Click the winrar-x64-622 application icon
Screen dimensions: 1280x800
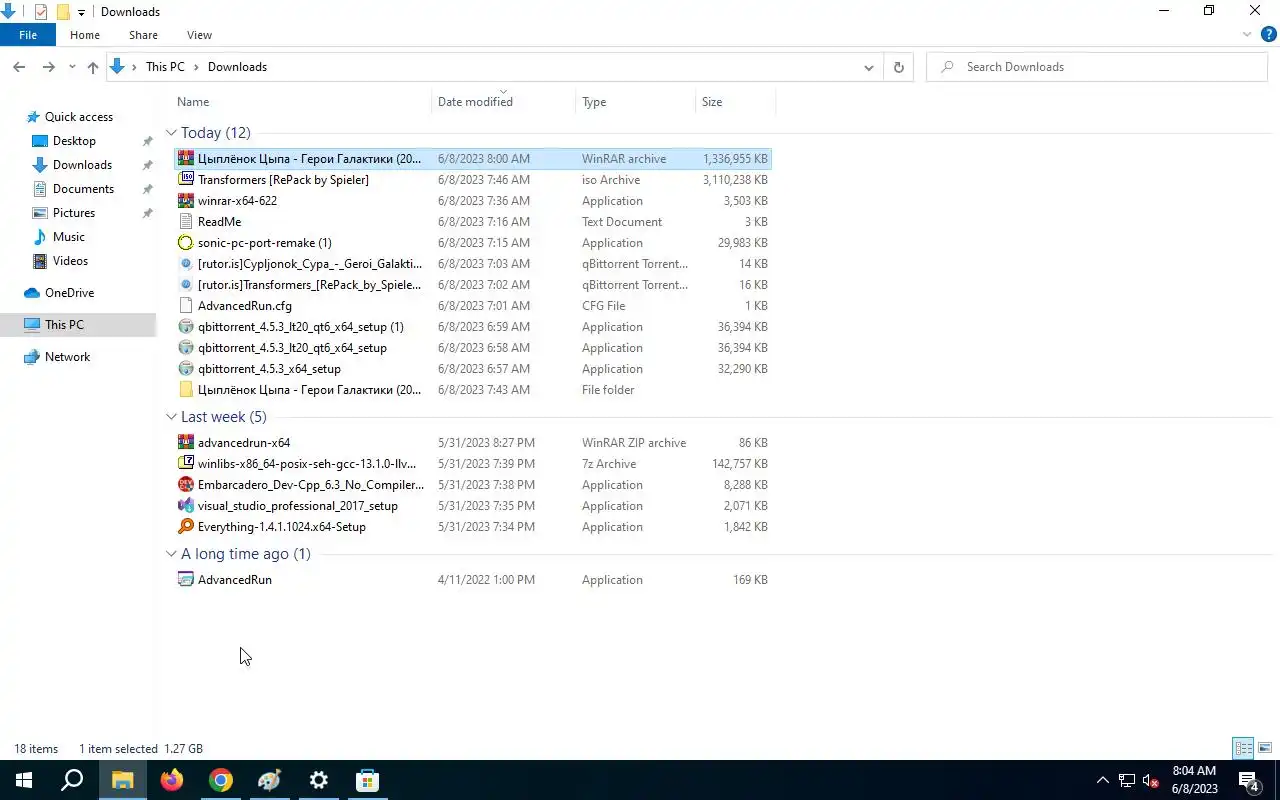click(185, 200)
